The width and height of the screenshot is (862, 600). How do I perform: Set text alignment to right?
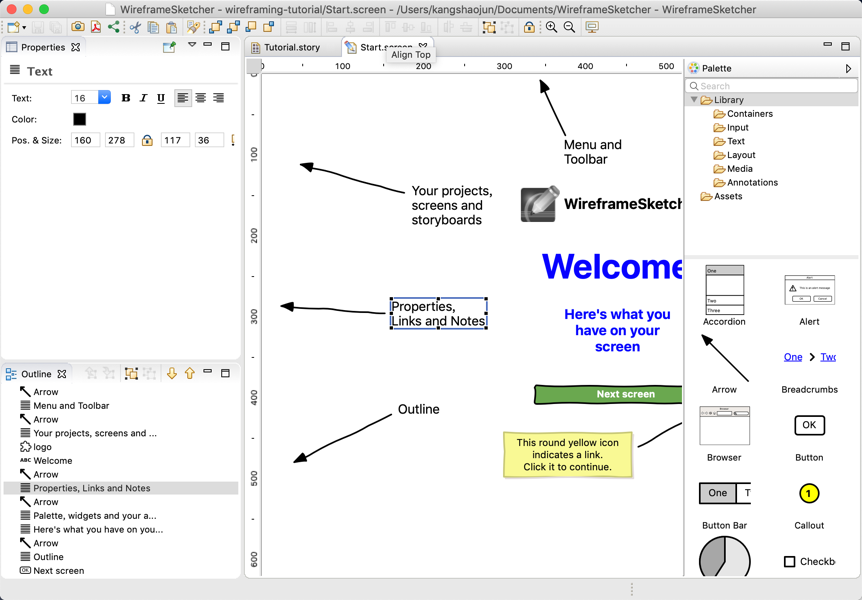click(x=218, y=98)
